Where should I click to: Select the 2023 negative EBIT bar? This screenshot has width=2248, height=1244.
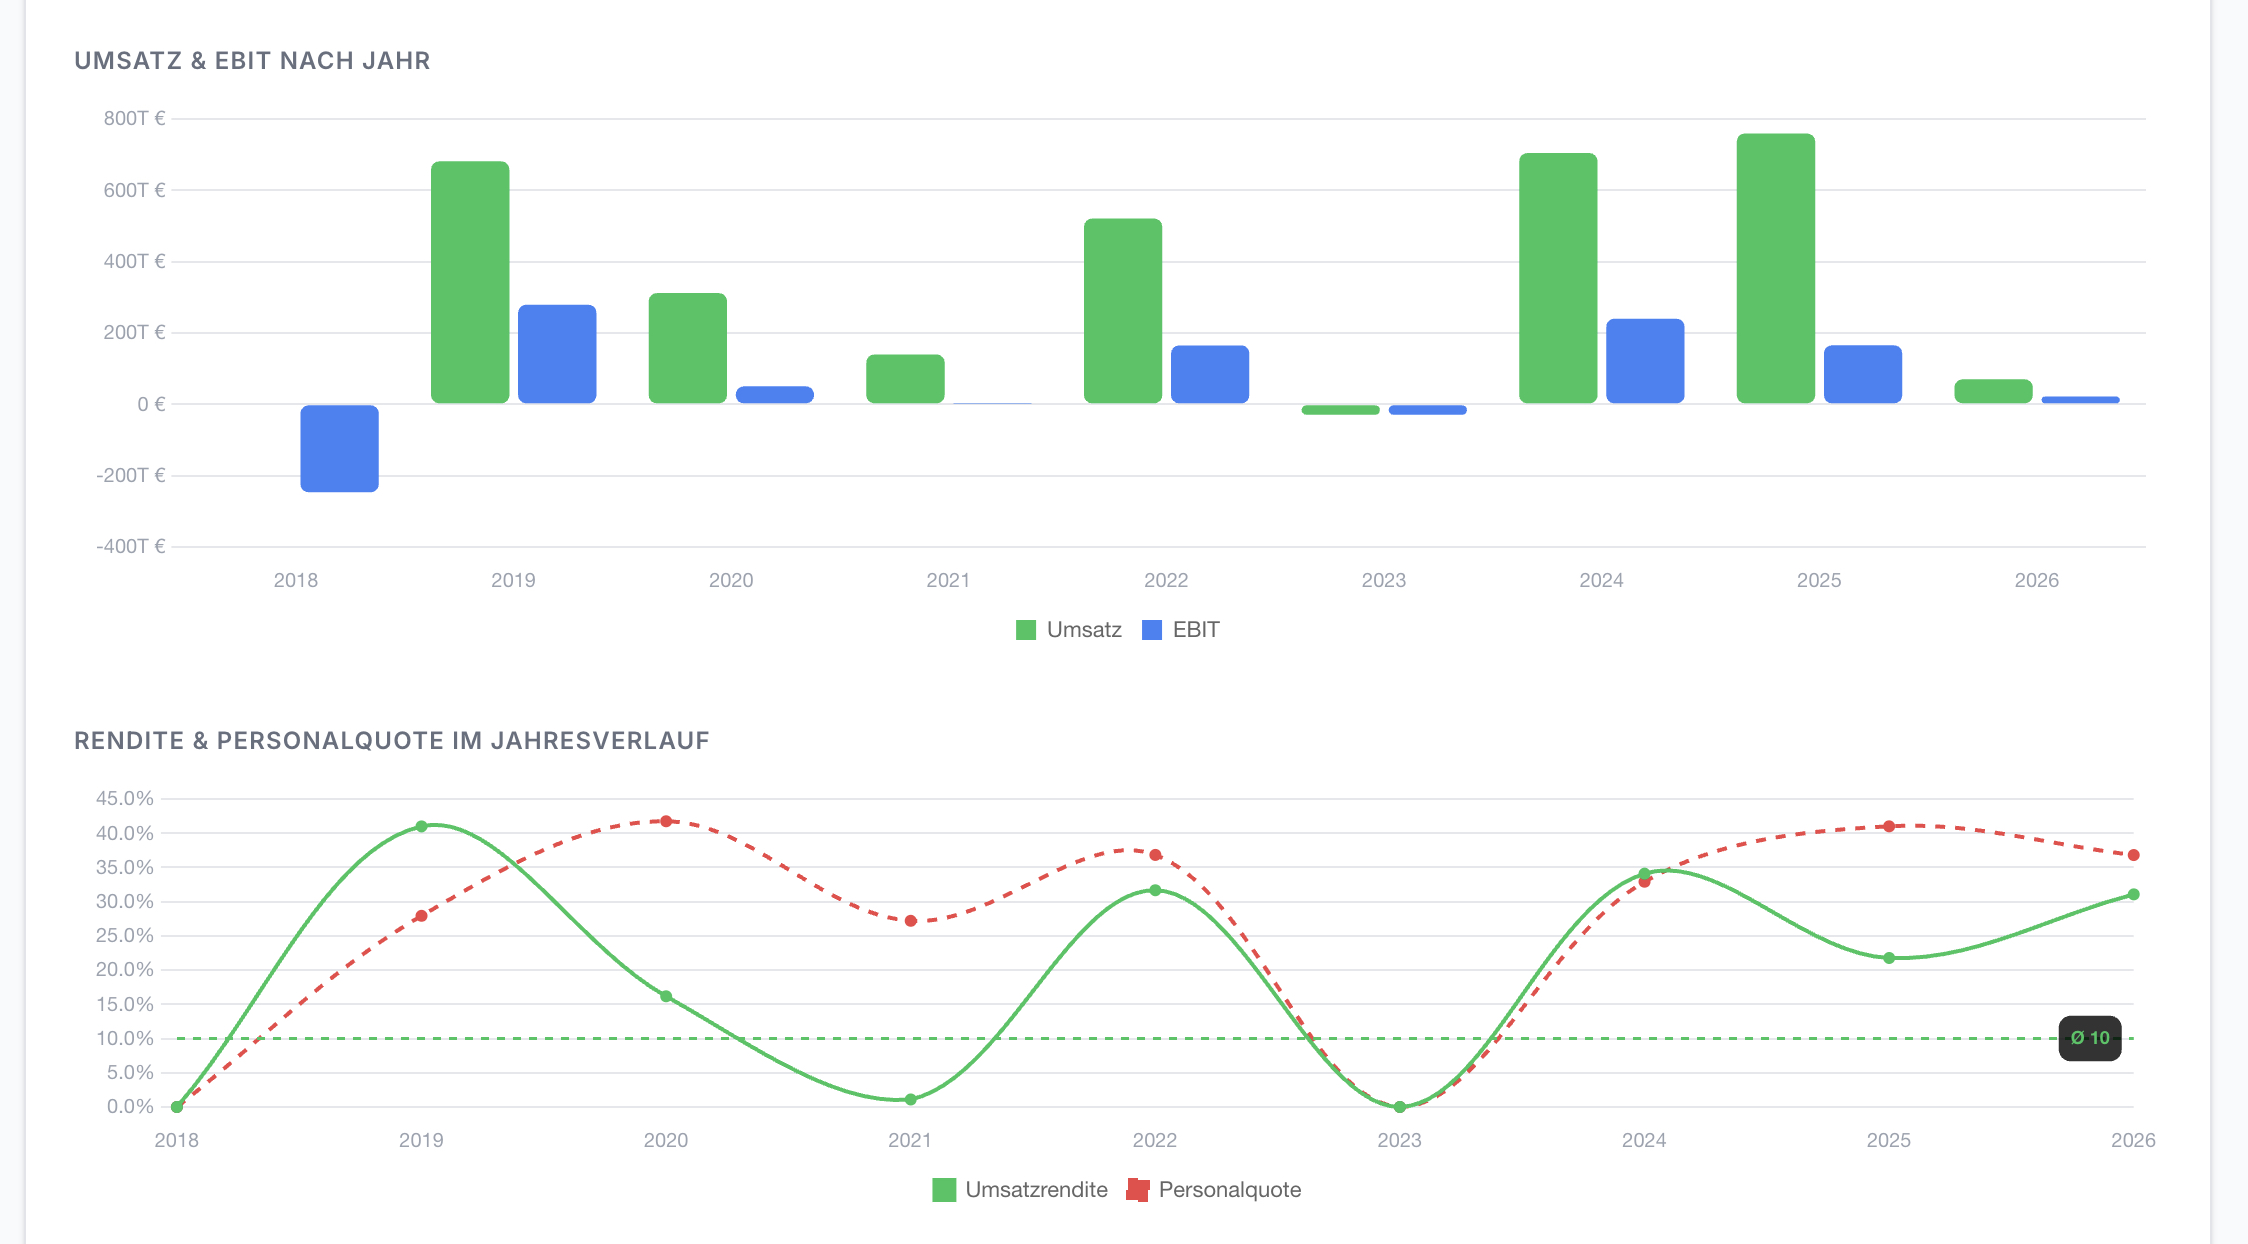point(1428,409)
